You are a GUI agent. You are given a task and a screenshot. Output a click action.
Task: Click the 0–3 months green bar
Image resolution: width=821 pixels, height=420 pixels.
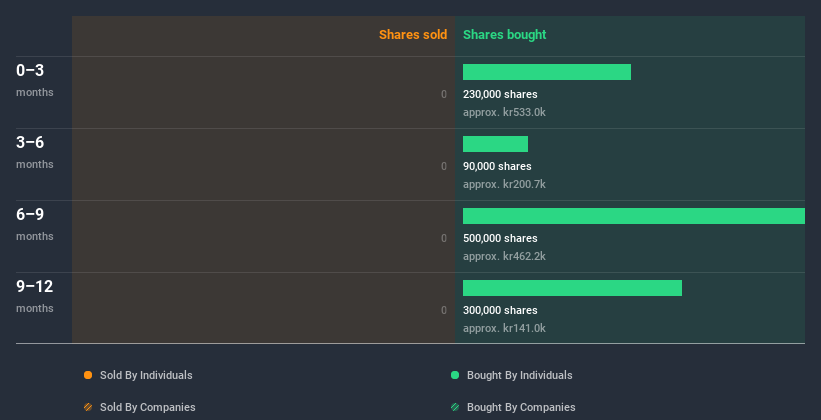(x=547, y=72)
